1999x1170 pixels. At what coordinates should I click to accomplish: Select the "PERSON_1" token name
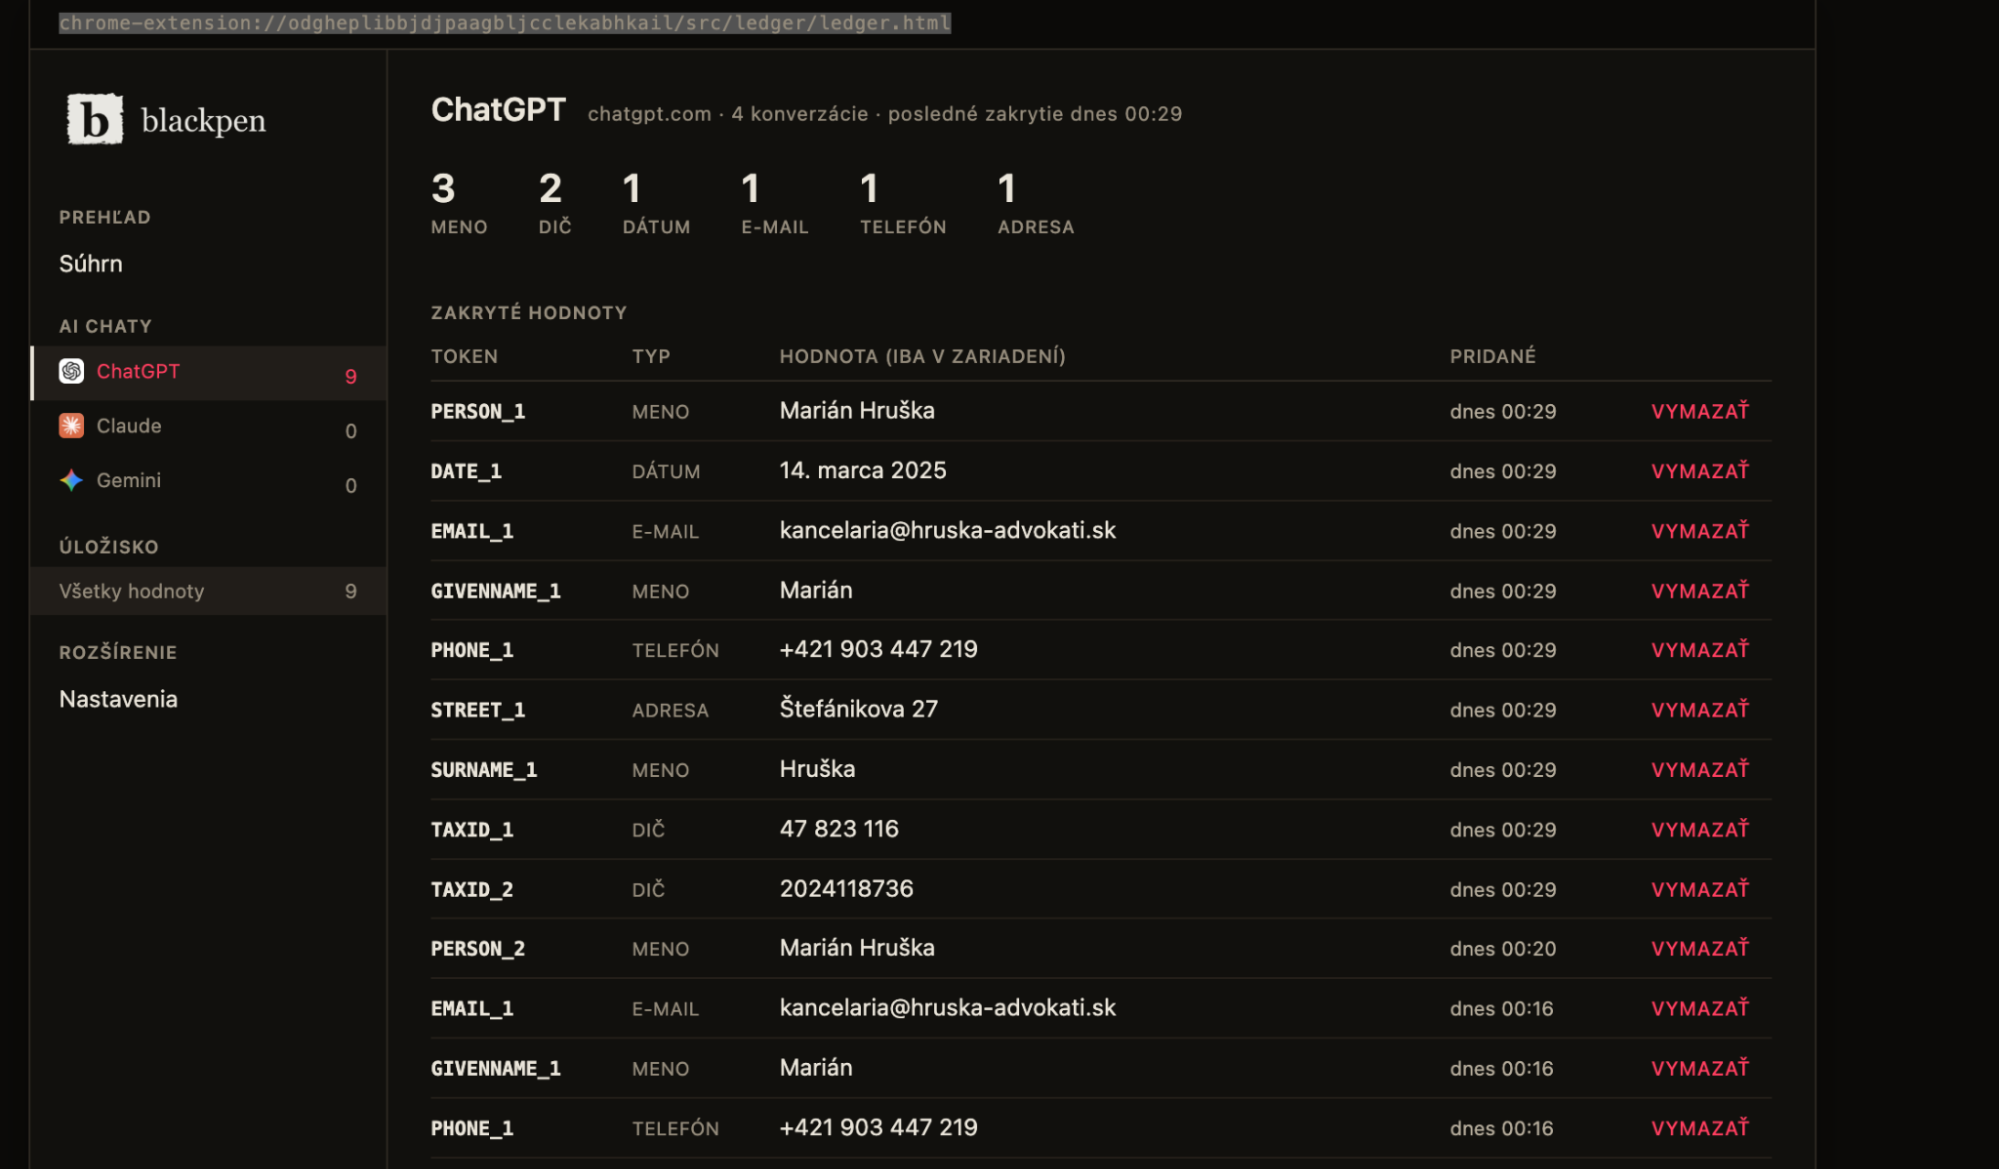click(478, 412)
